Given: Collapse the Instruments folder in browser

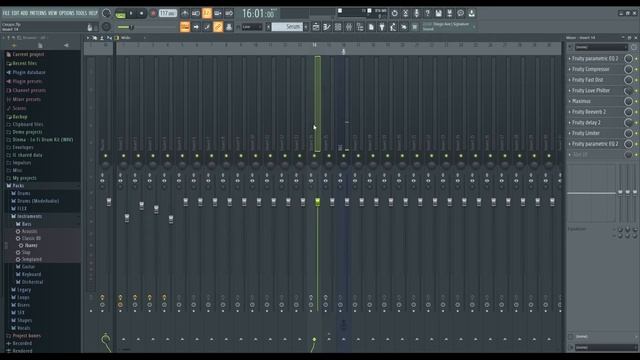Looking at the screenshot, I should coord(29,216).
